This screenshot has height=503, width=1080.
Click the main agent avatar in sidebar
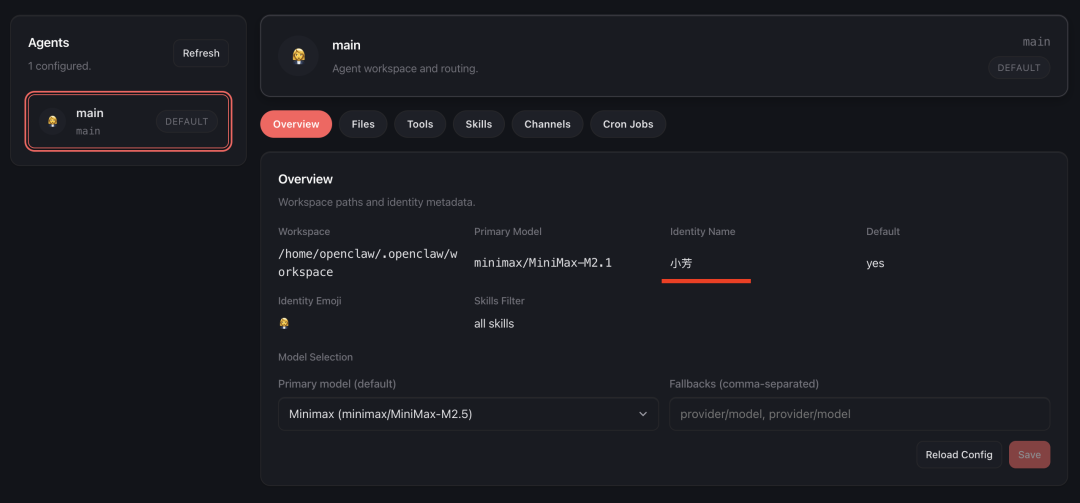(52, 121)
